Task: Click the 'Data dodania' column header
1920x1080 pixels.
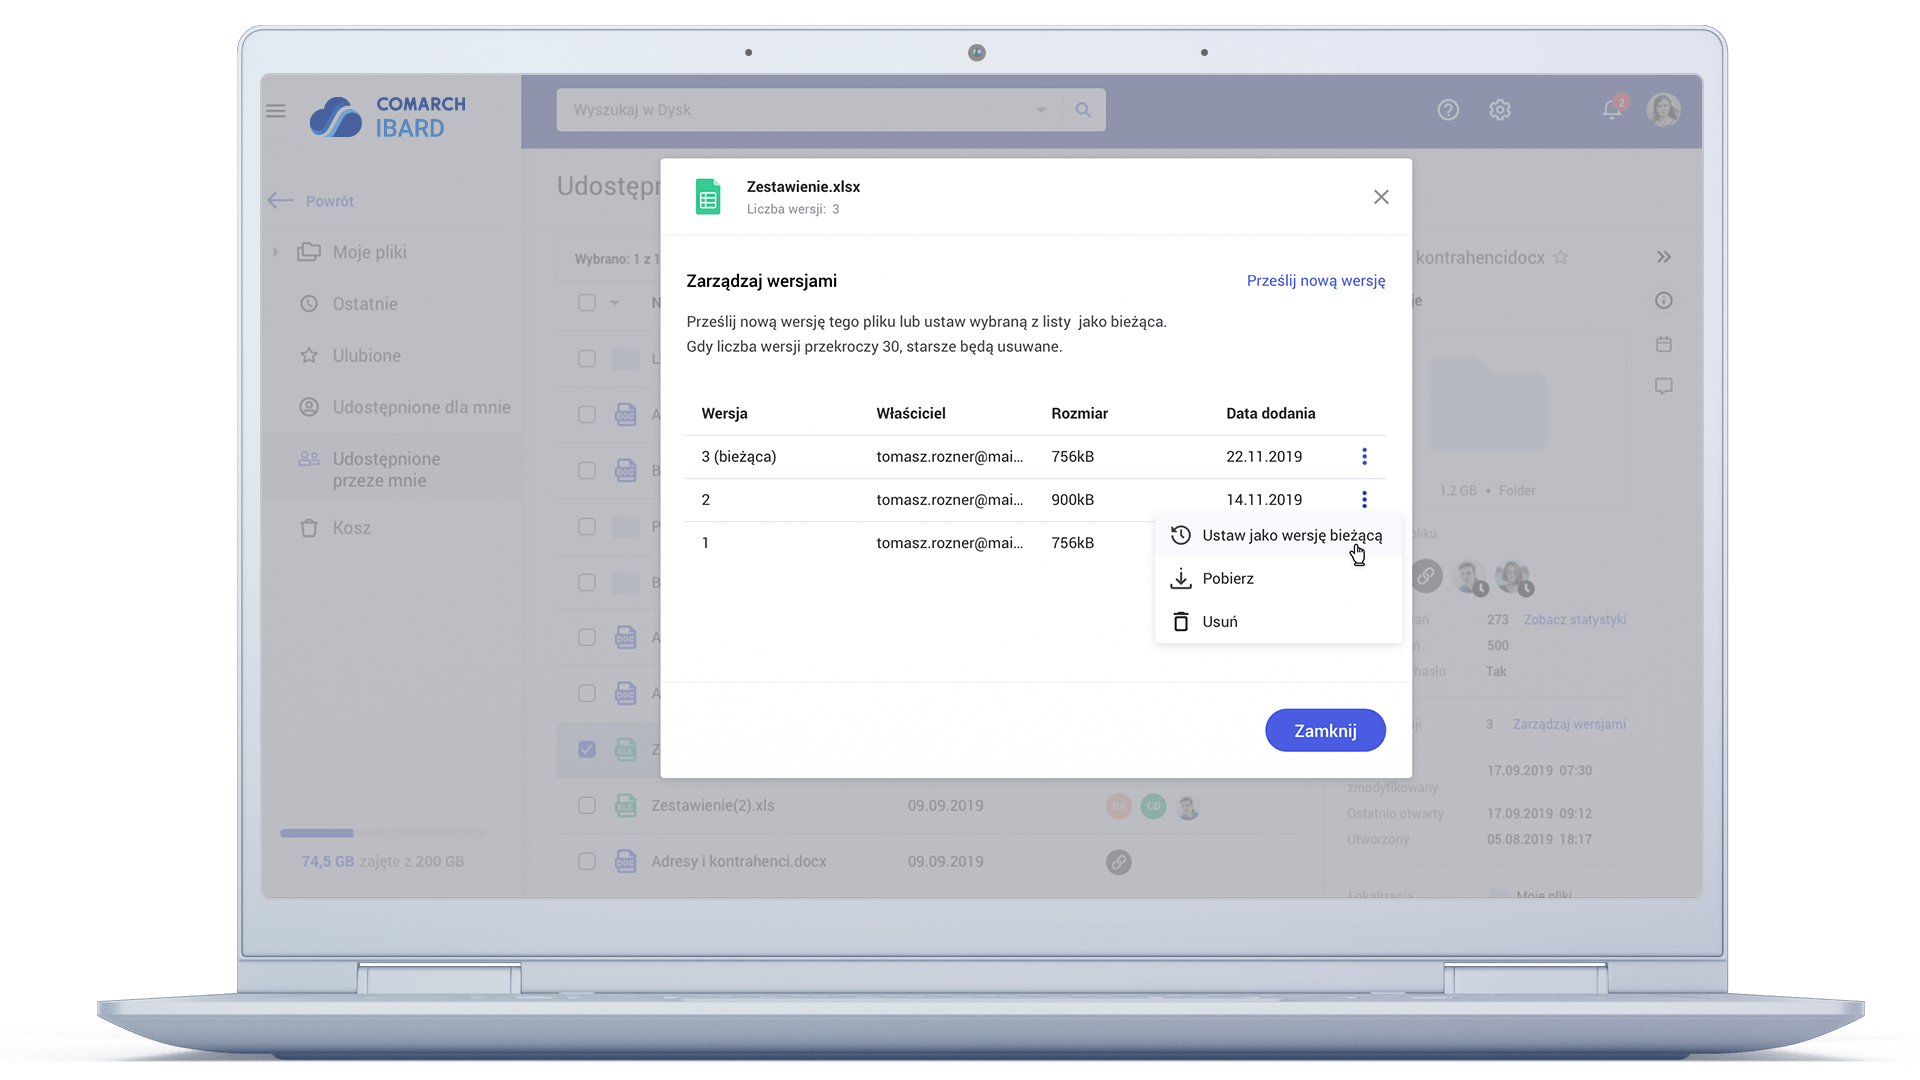Action: click(x=1271, y=414)
